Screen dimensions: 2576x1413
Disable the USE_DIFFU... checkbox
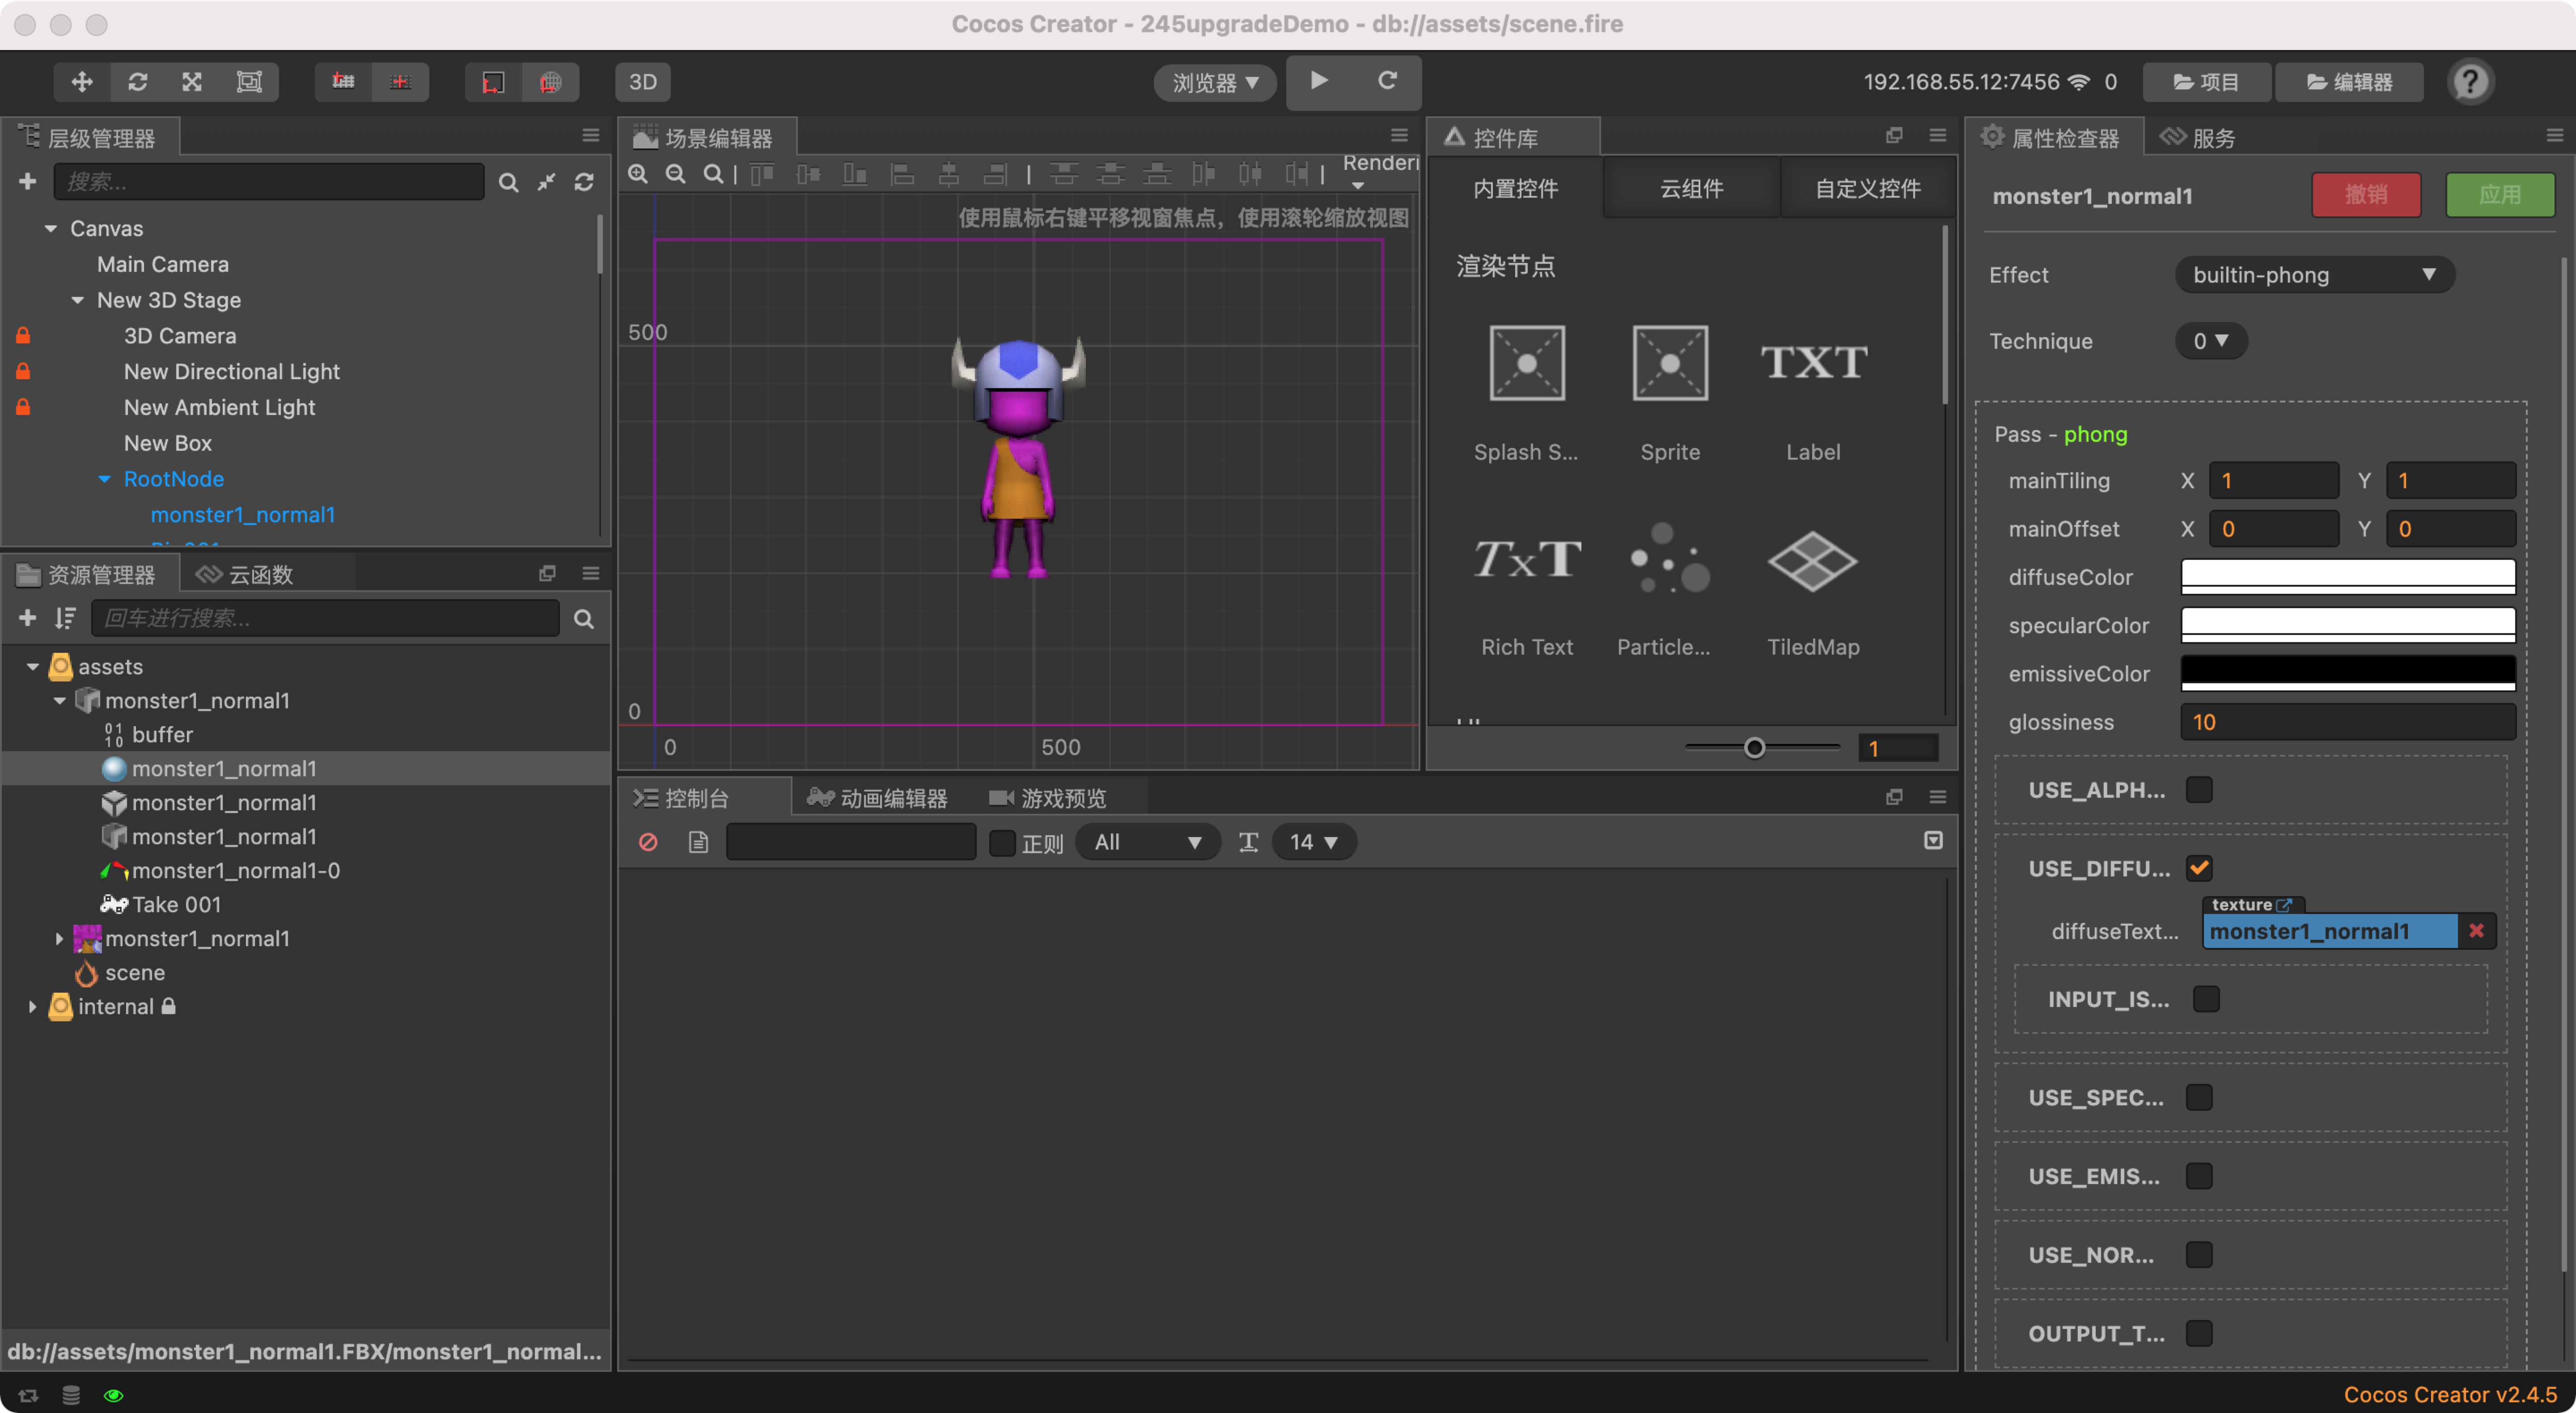pos(2199,868)
